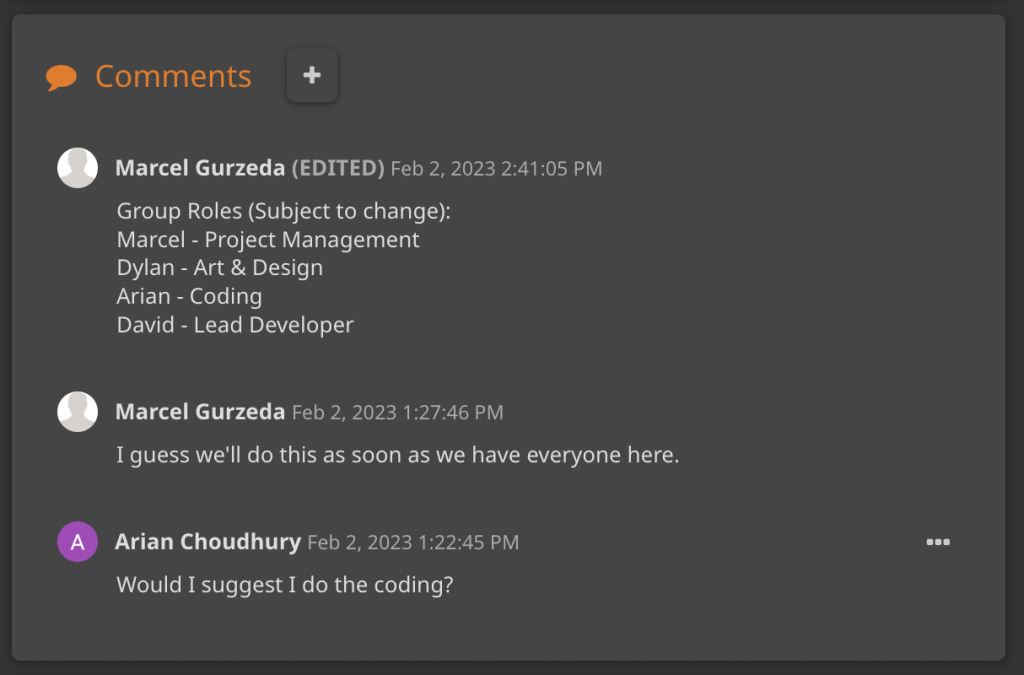
Task: Click the 2:41:05 PM timestamp
Action: 496,168
